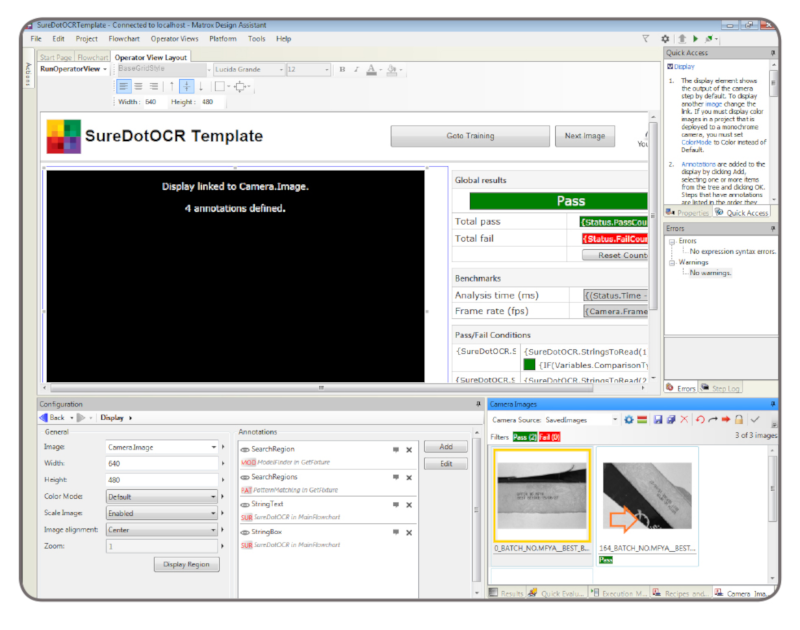The height and width of the screenshot is (630, 800).
Task: Click the Back navigation button
Action: [52, 417]
